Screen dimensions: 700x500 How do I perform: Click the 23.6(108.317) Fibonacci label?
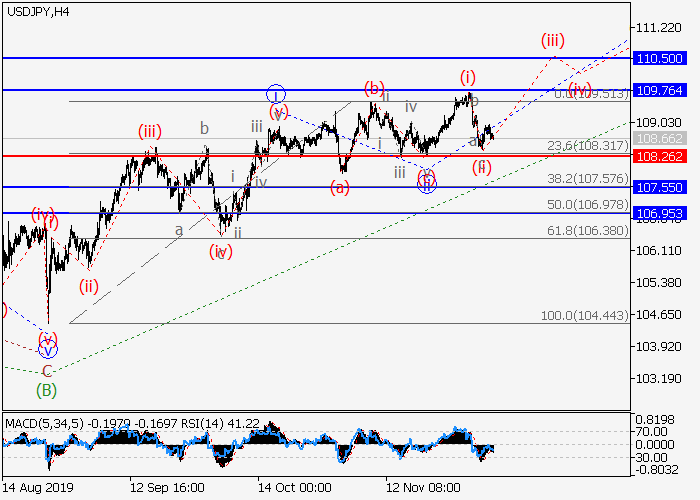pos(587,146)
